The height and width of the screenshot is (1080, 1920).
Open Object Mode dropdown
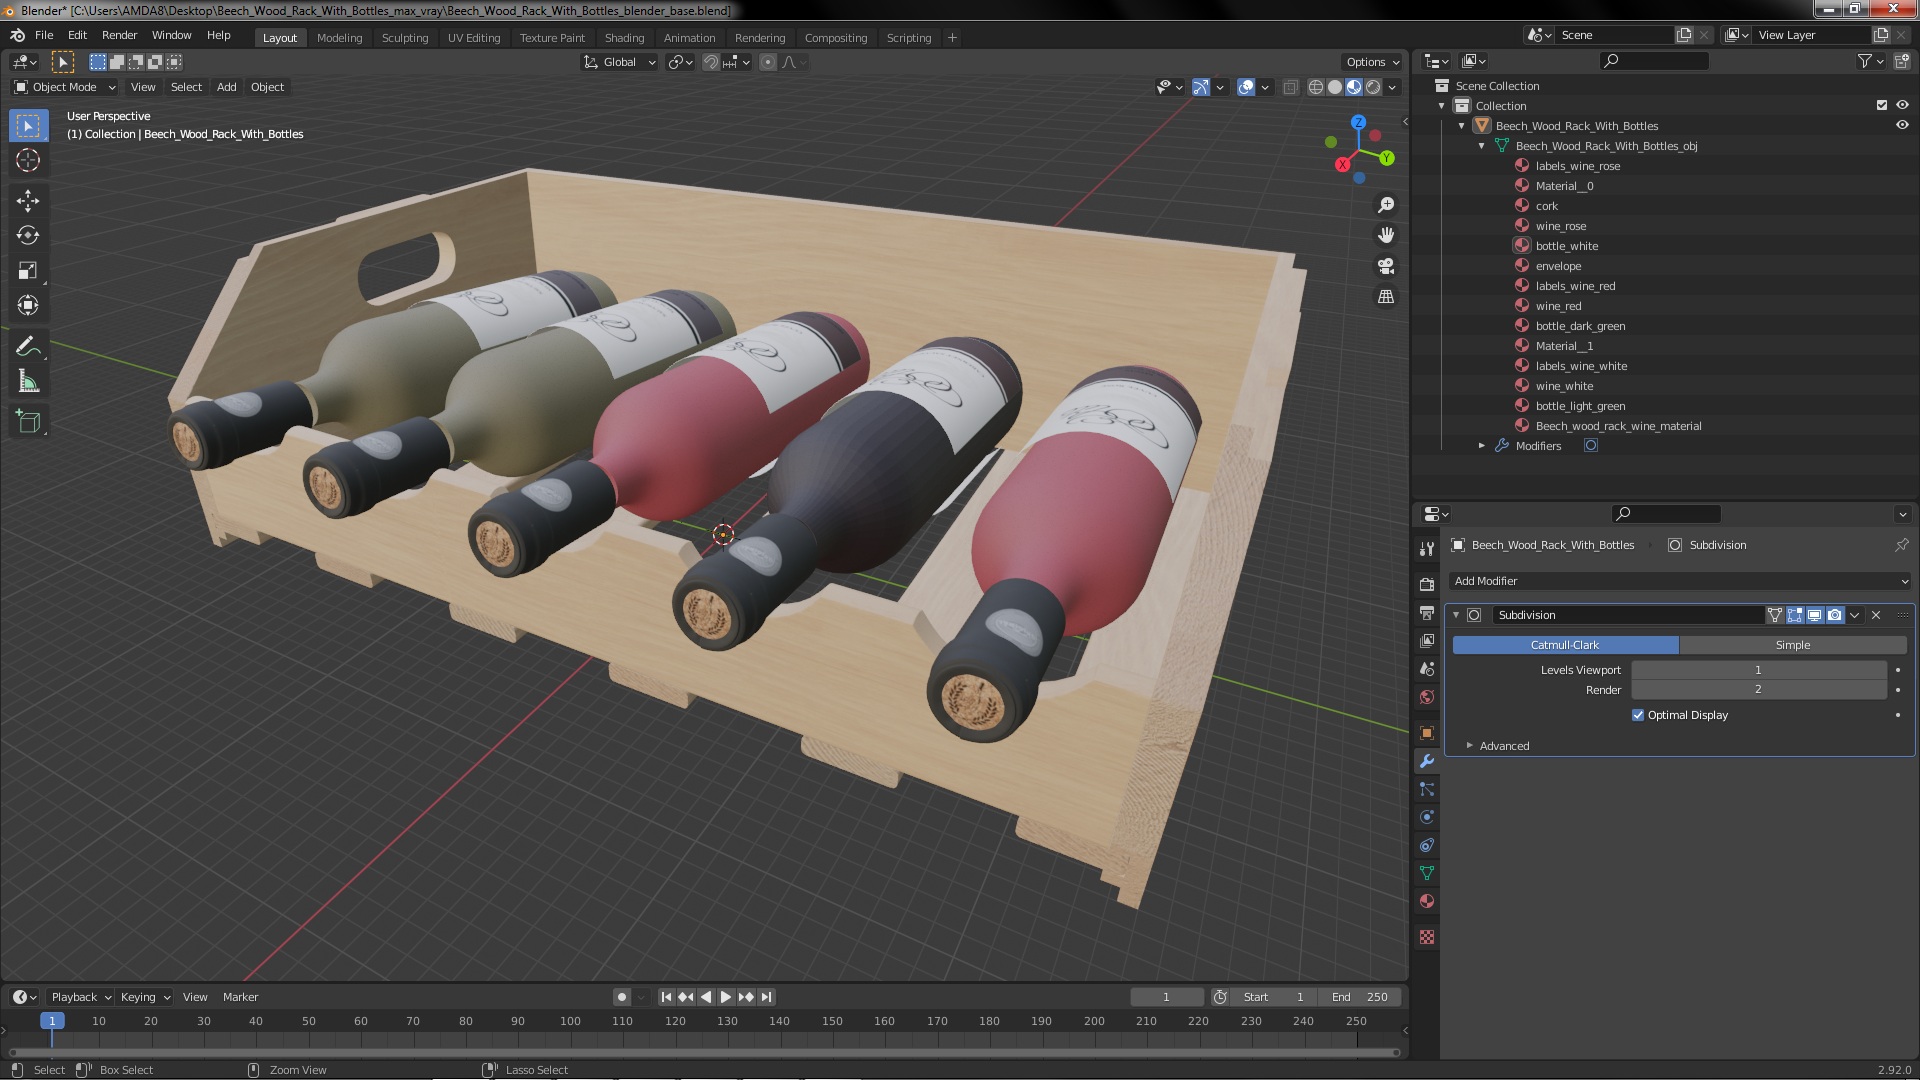tap(64, 87)
